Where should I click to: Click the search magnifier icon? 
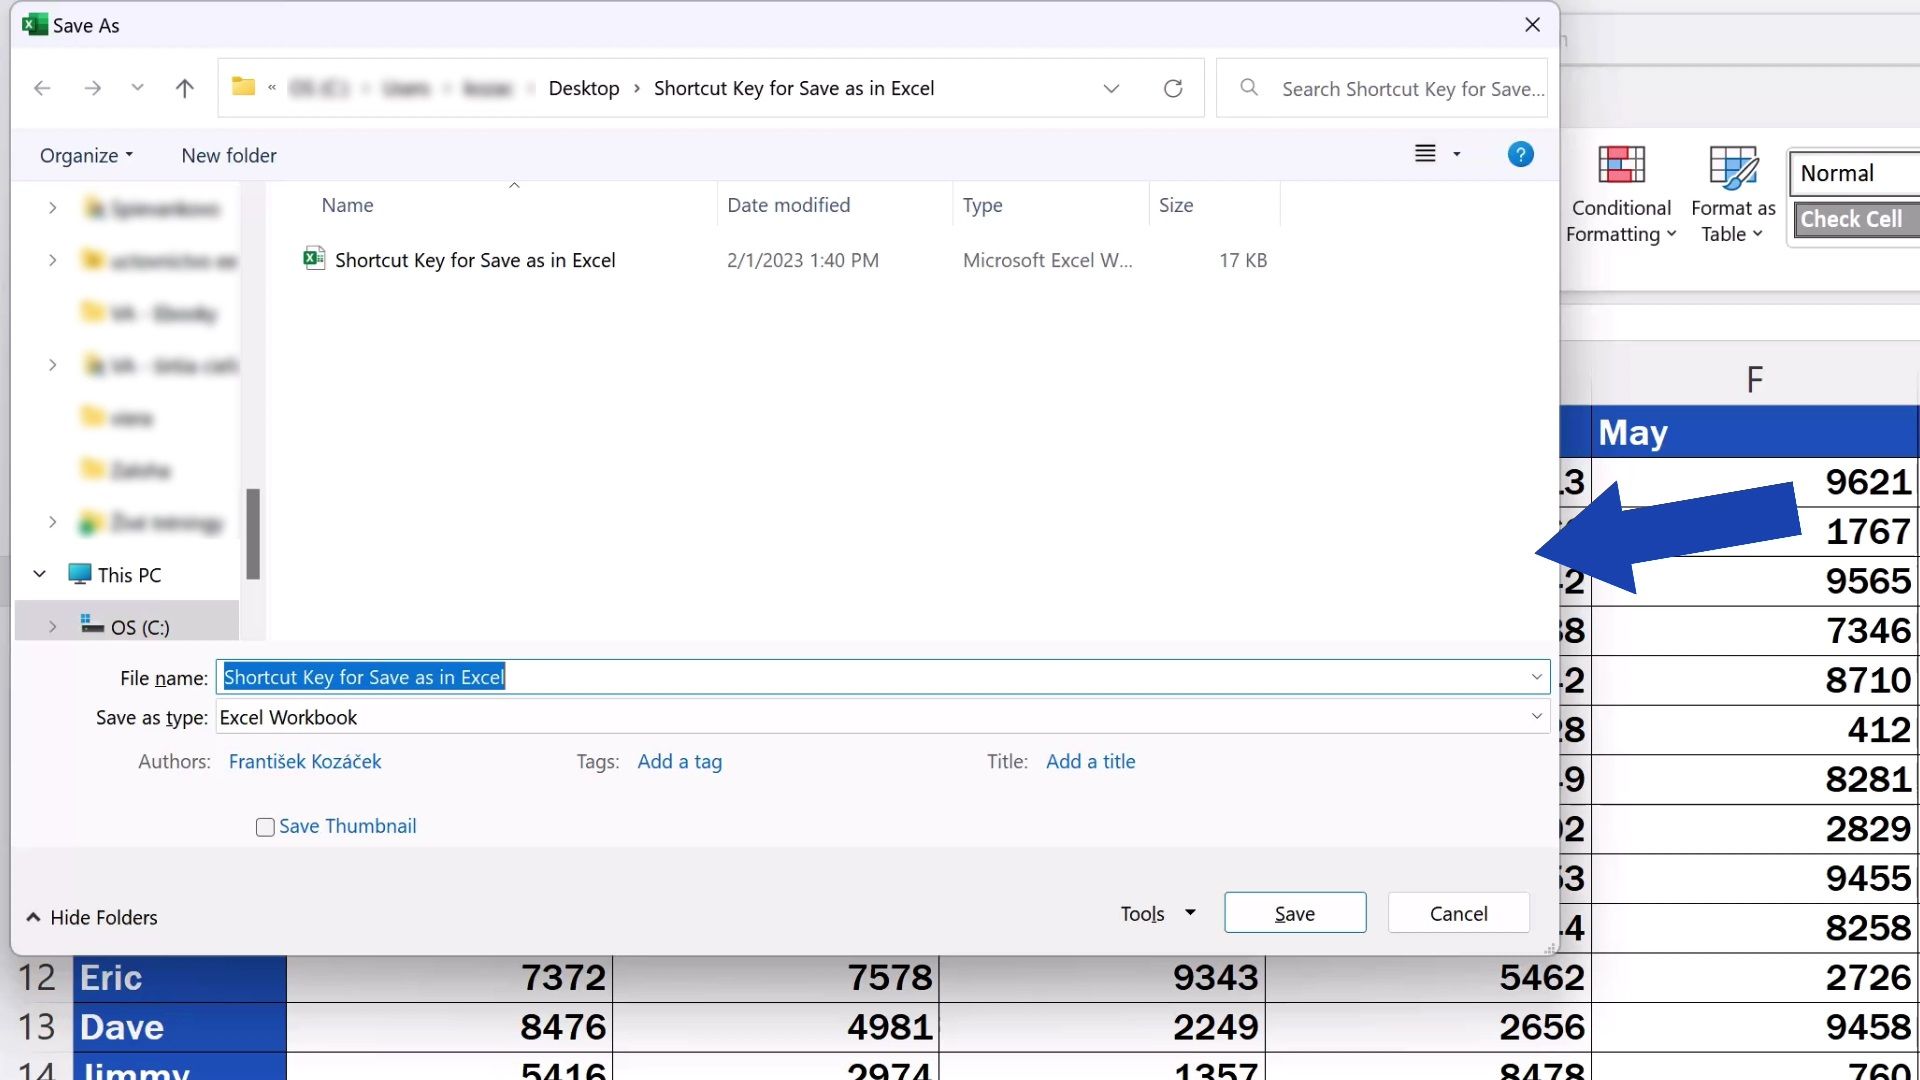1249,88
